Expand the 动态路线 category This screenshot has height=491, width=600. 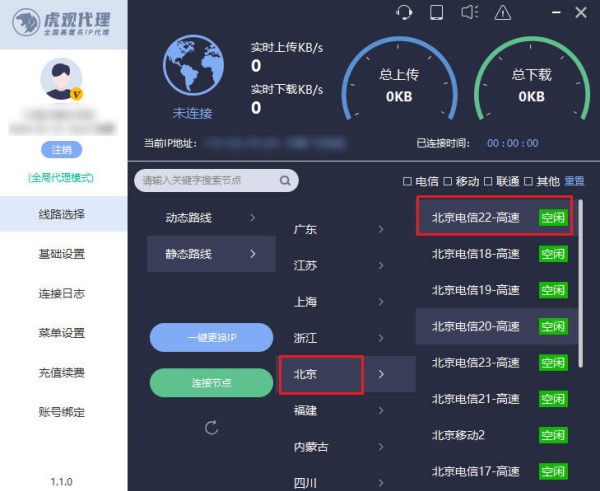(x=211, y=218)
